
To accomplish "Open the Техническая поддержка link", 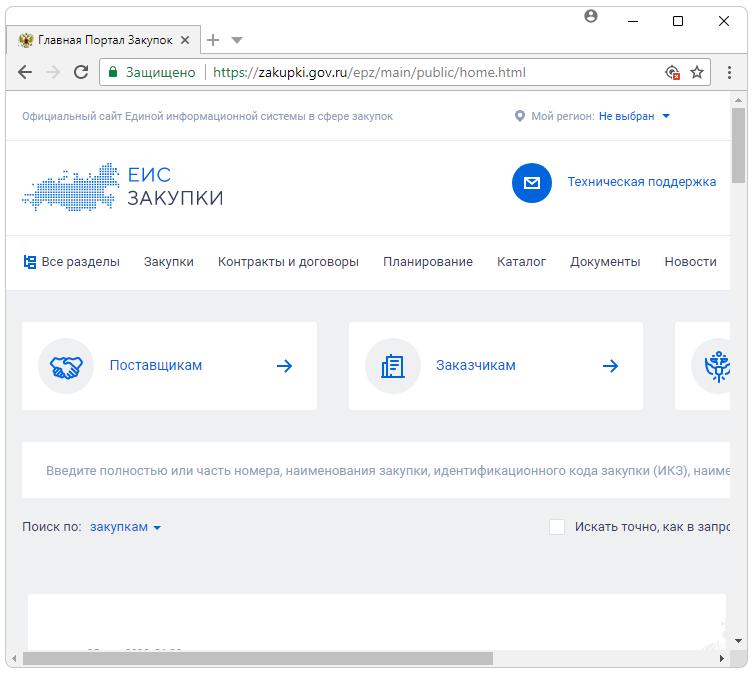I will [642, 182].
